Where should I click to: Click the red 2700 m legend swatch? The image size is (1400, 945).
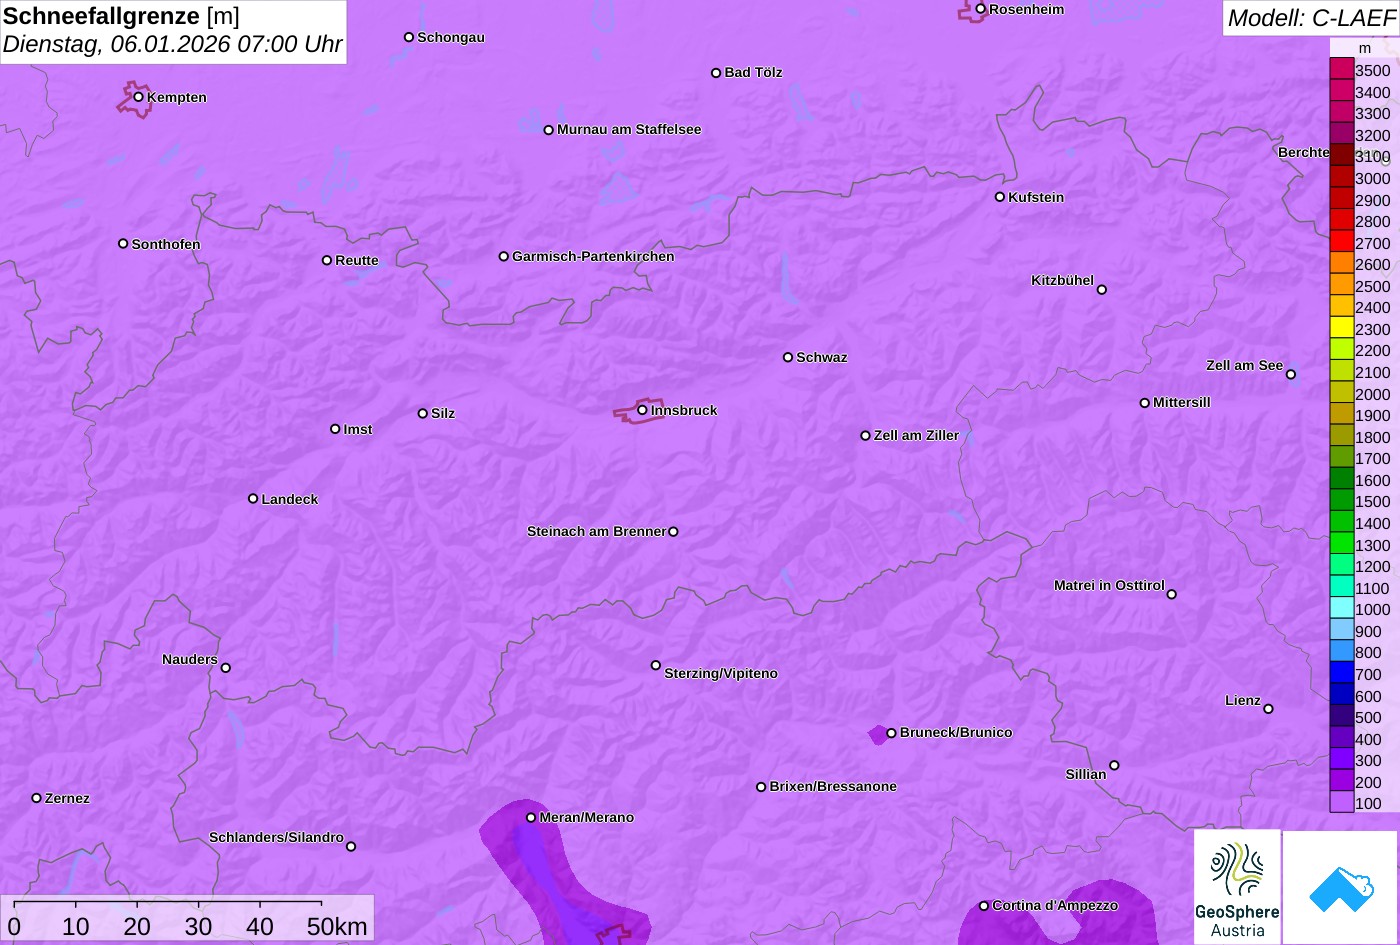pos(1341,242)
